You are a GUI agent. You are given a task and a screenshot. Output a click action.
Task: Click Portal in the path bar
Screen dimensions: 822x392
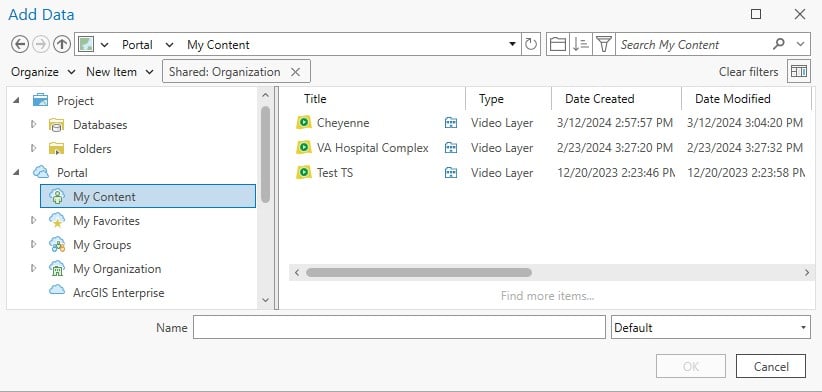click(x=137, y=45)
